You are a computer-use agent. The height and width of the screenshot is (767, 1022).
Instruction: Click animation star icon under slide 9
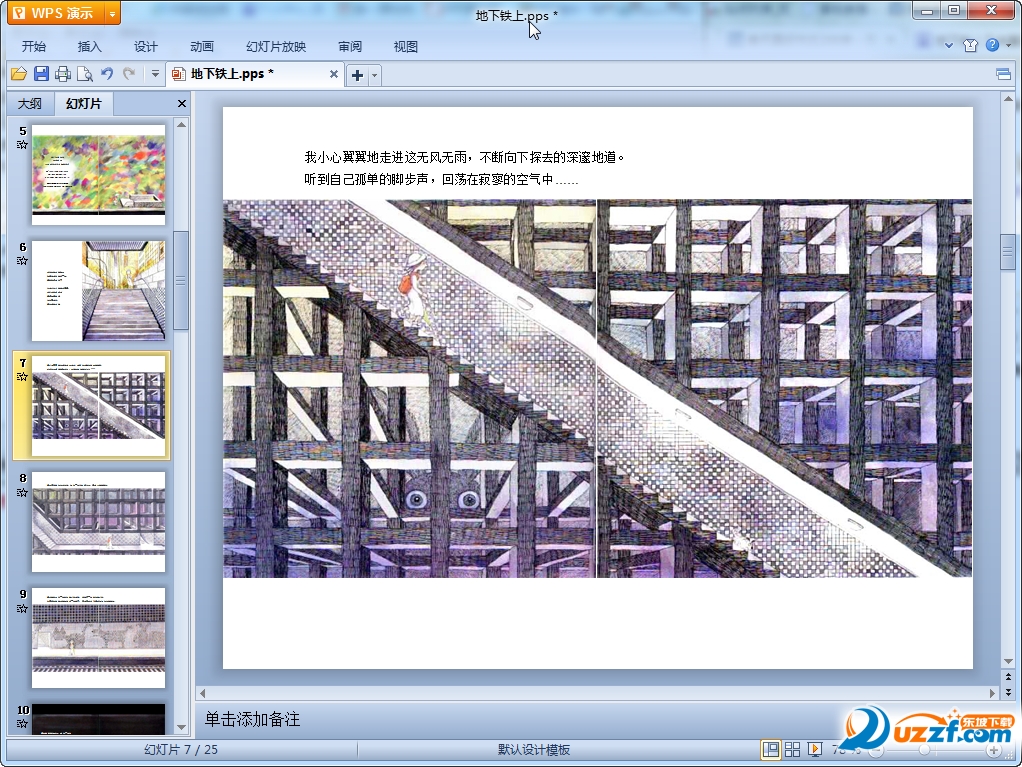pyautogui.click(x=22, y=609)
